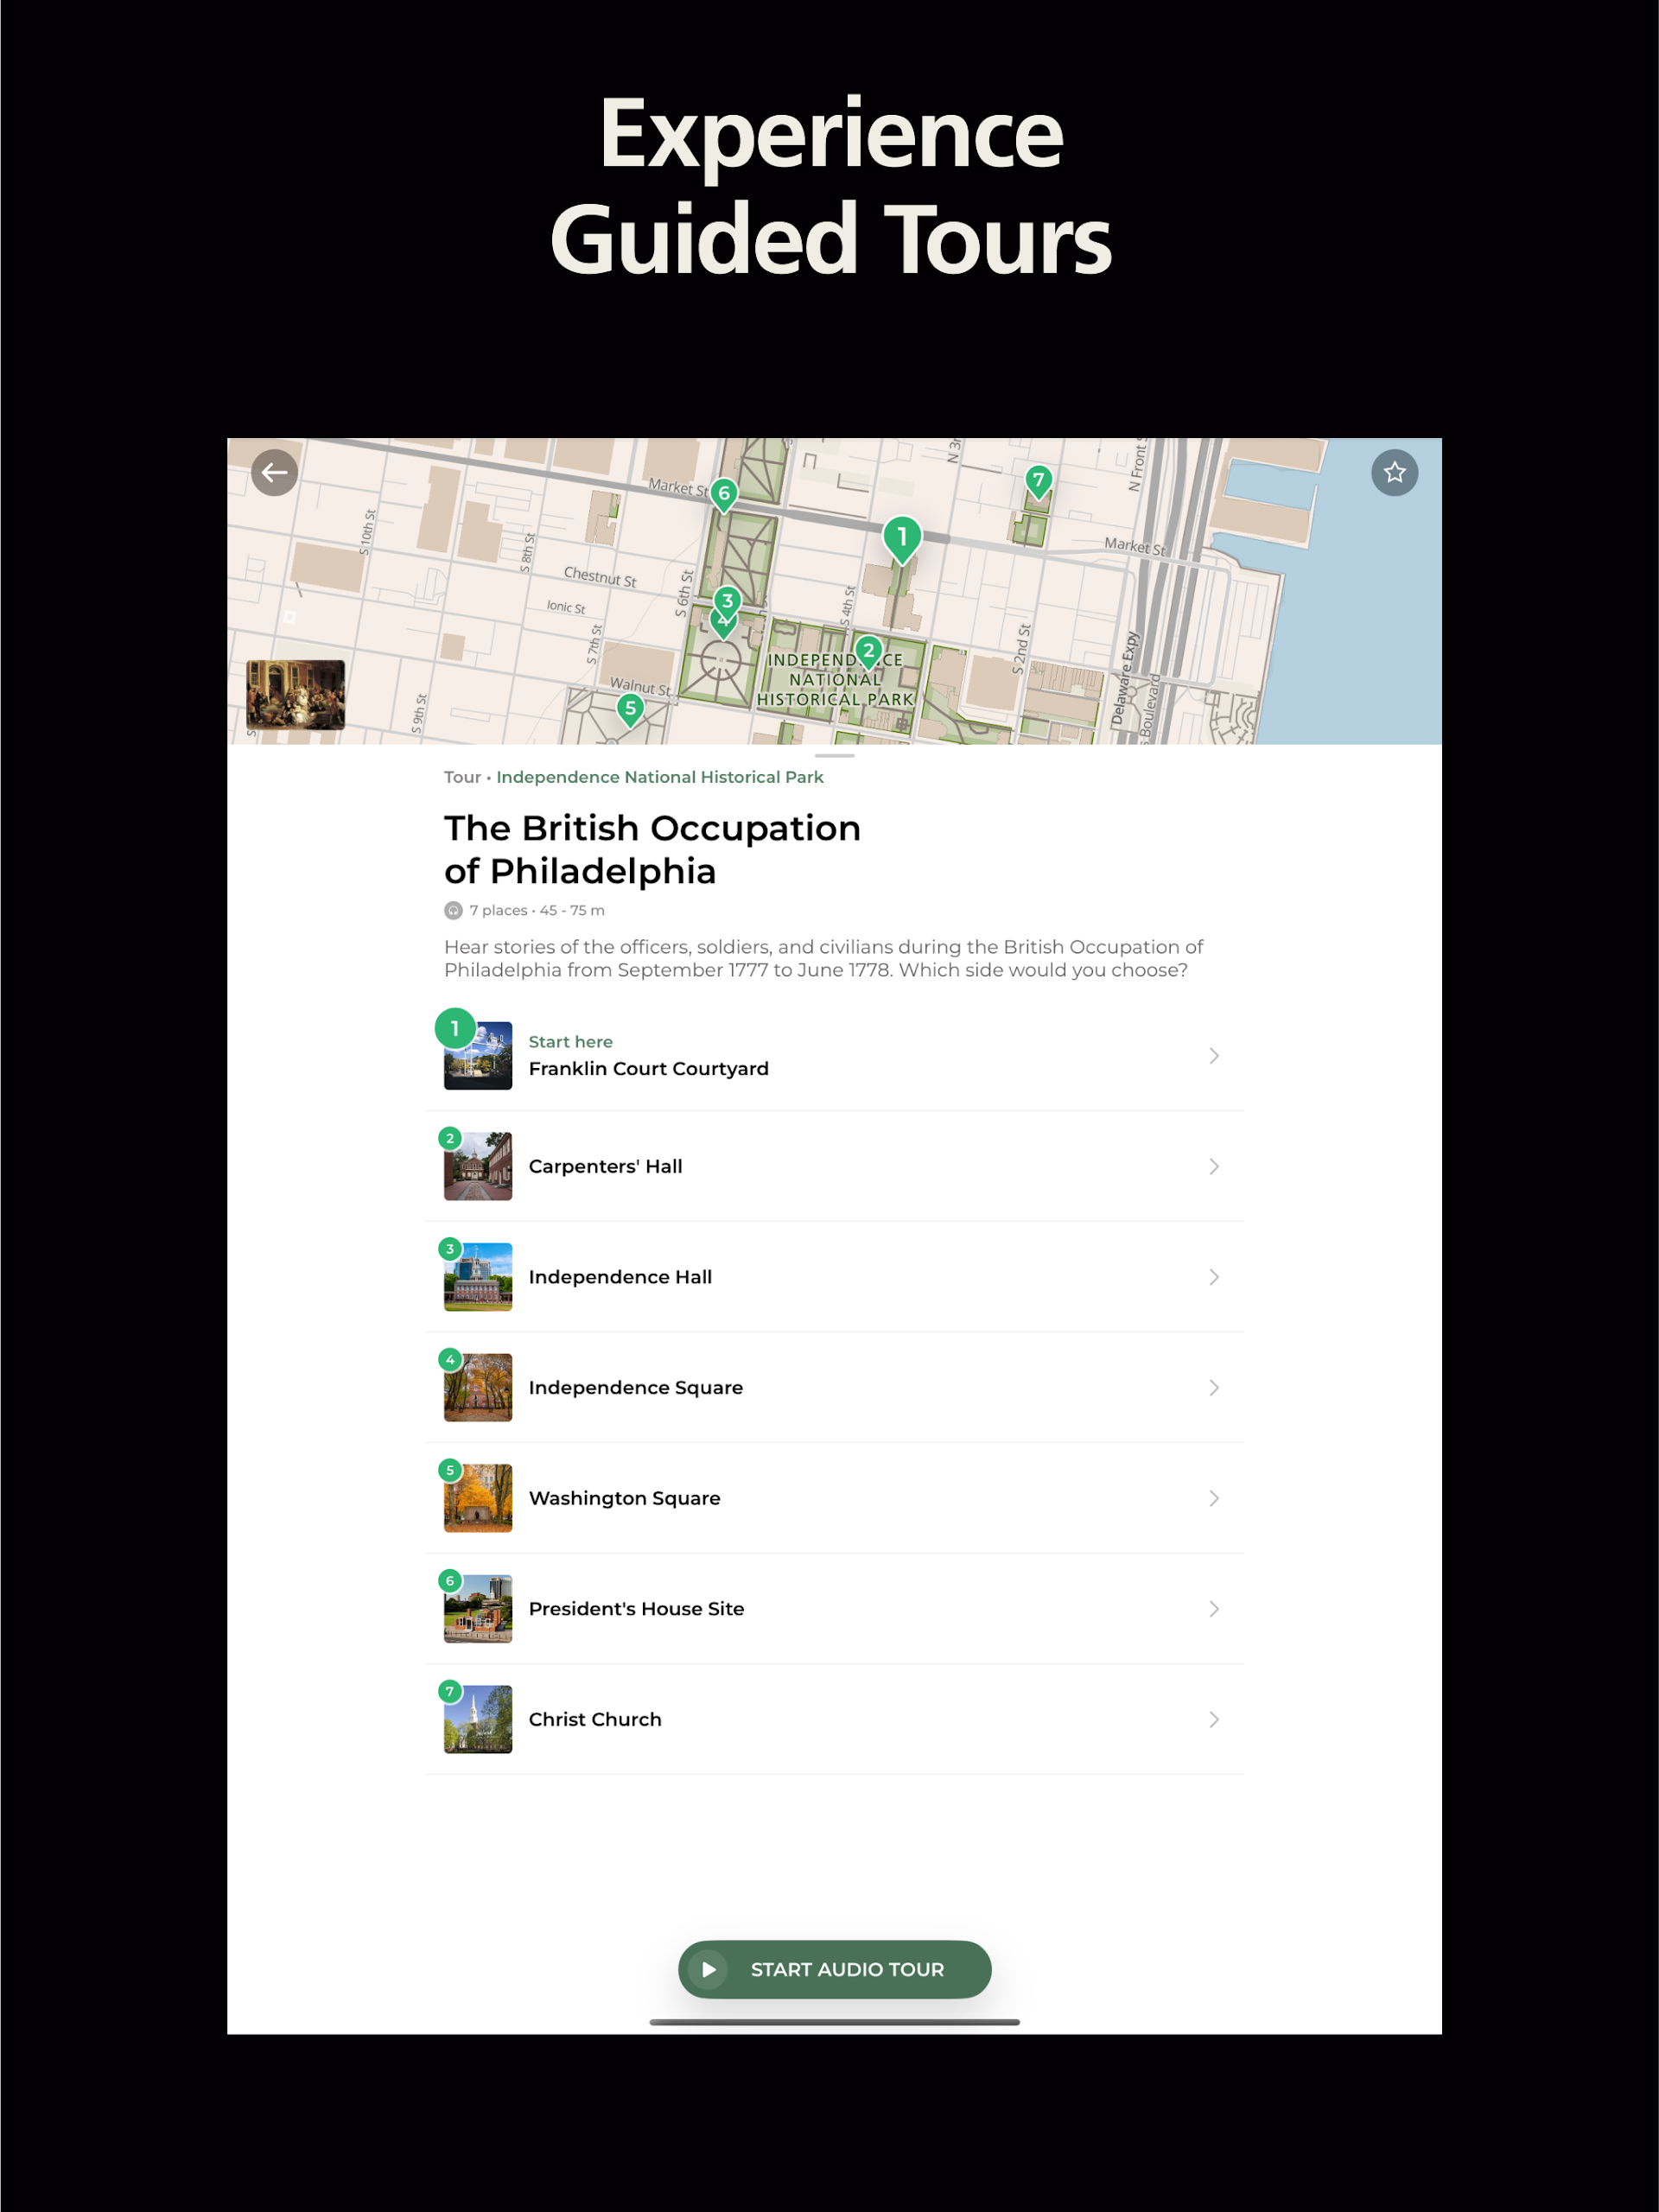
Task: Click the back arrow on the map
Action: pyautogui.click(x=274, y=473)
